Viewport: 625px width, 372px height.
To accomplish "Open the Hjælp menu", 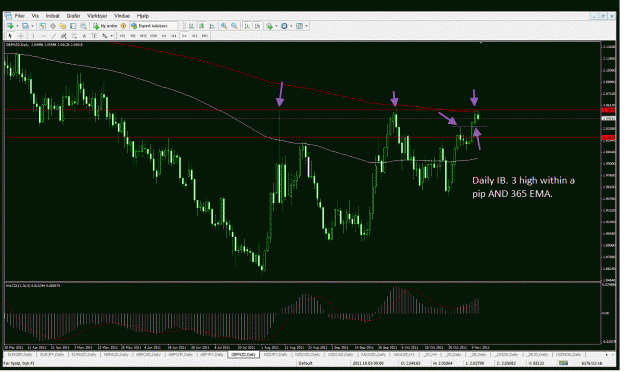I will (x=143, y=16).
